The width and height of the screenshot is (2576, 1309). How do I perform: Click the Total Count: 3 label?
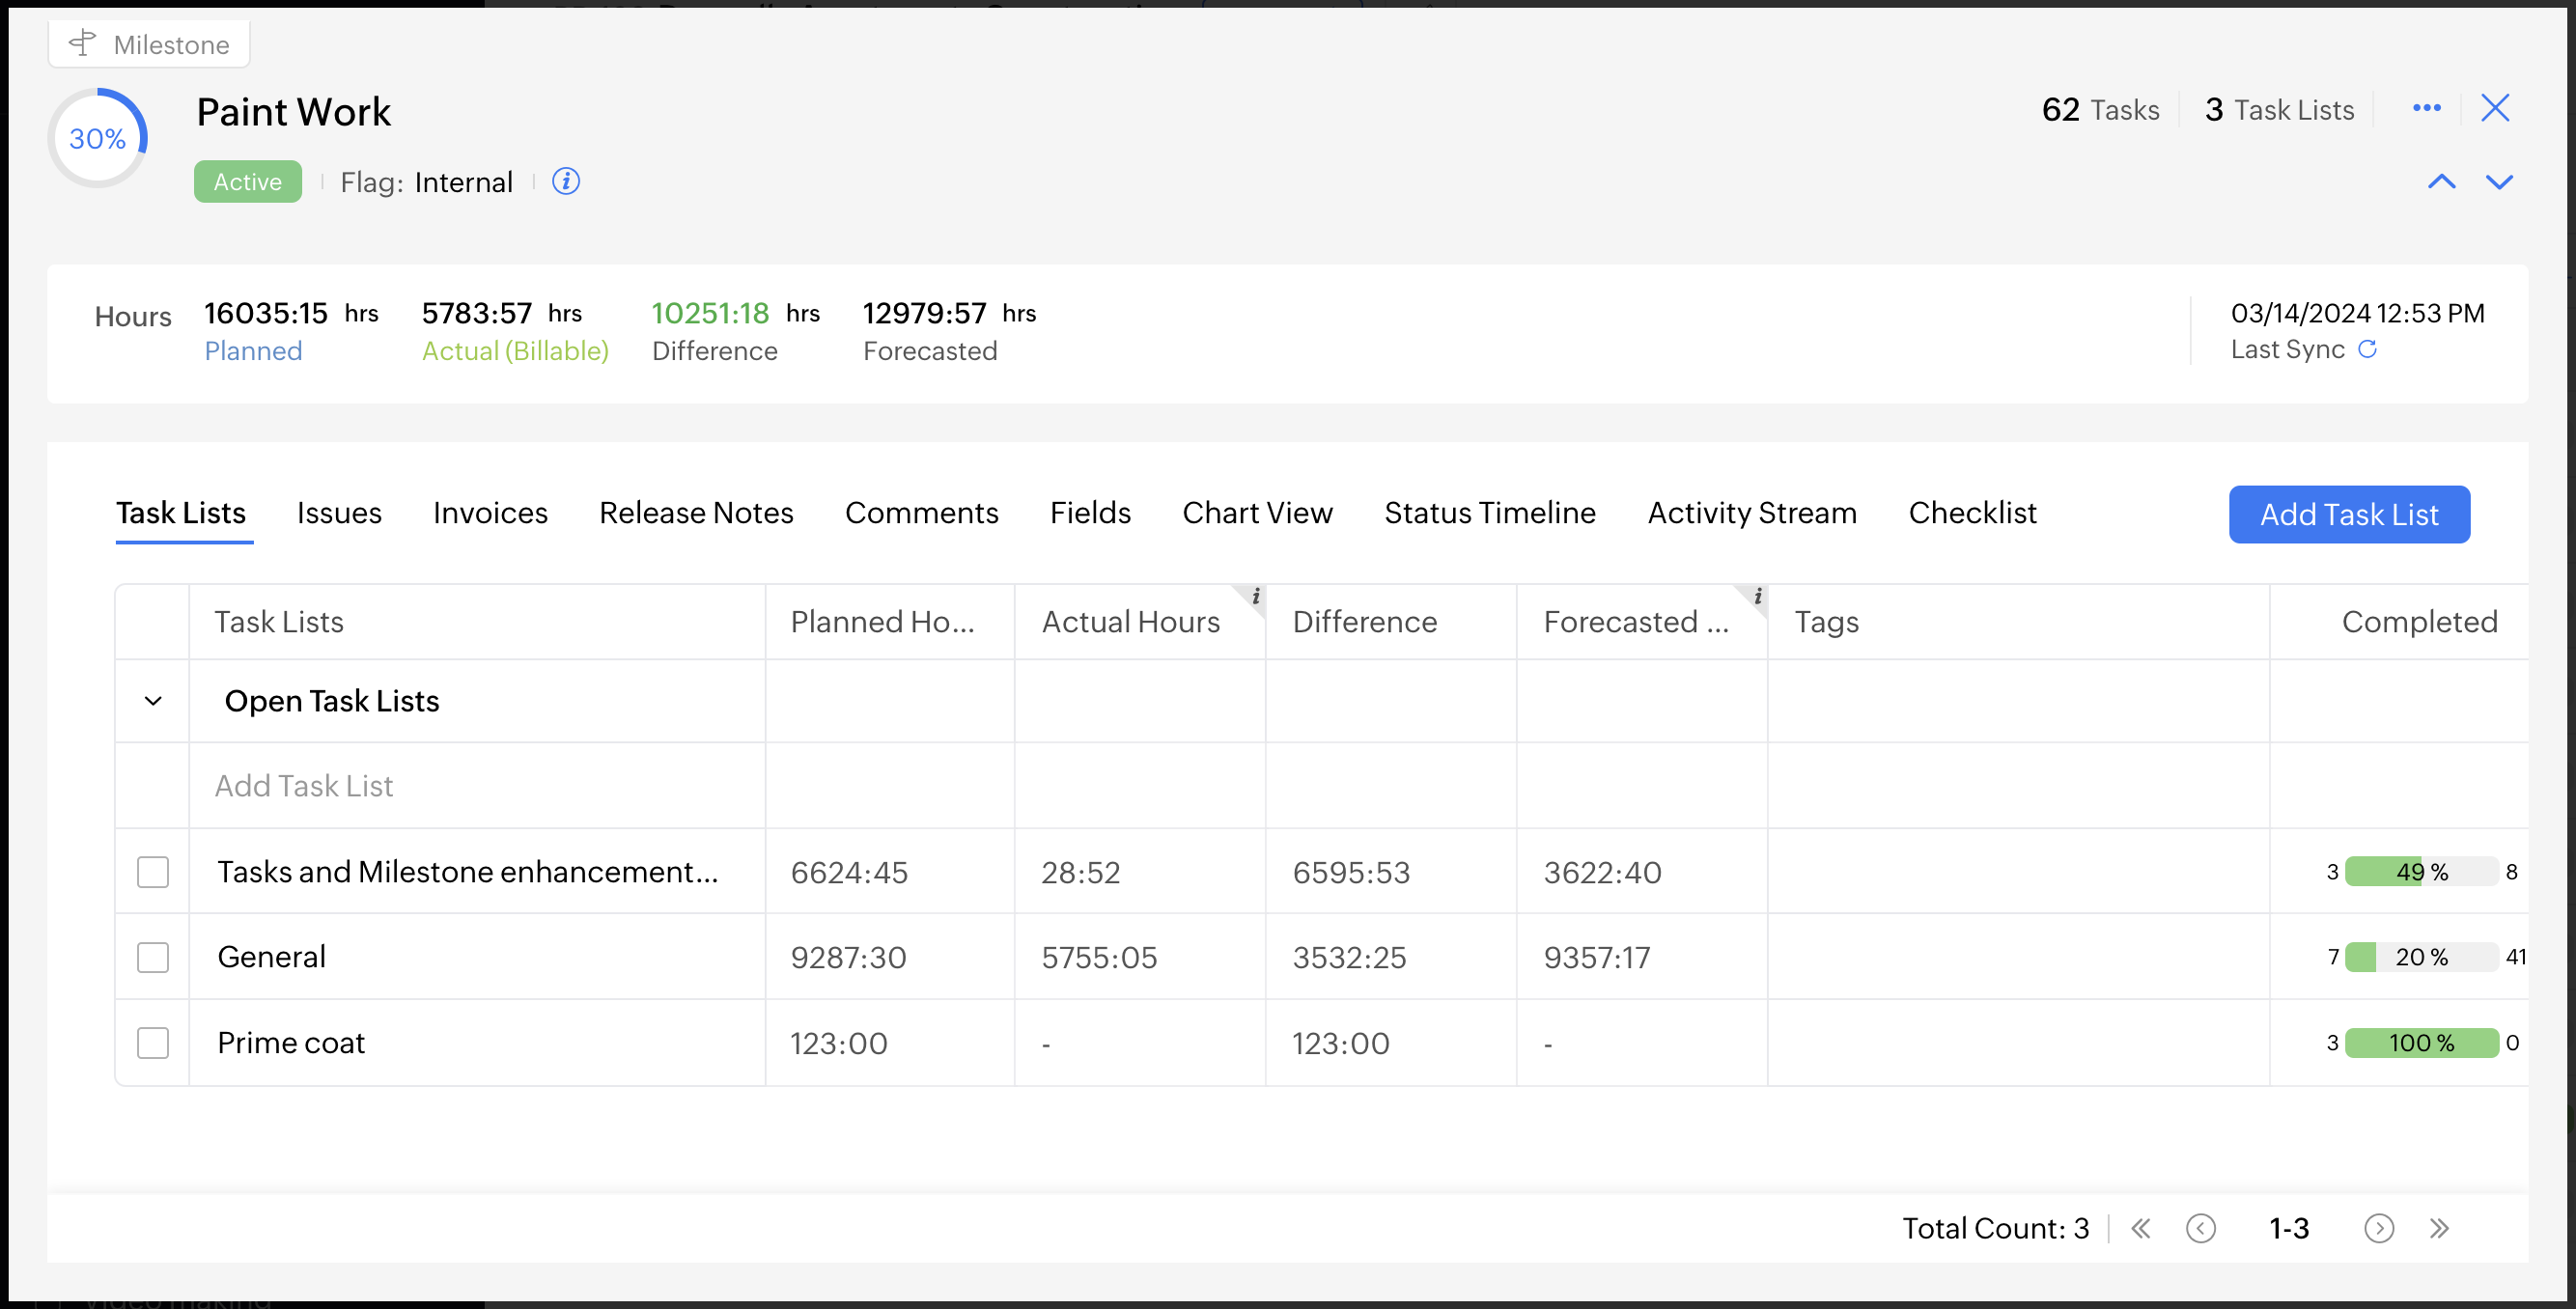pos(1995,1228)
